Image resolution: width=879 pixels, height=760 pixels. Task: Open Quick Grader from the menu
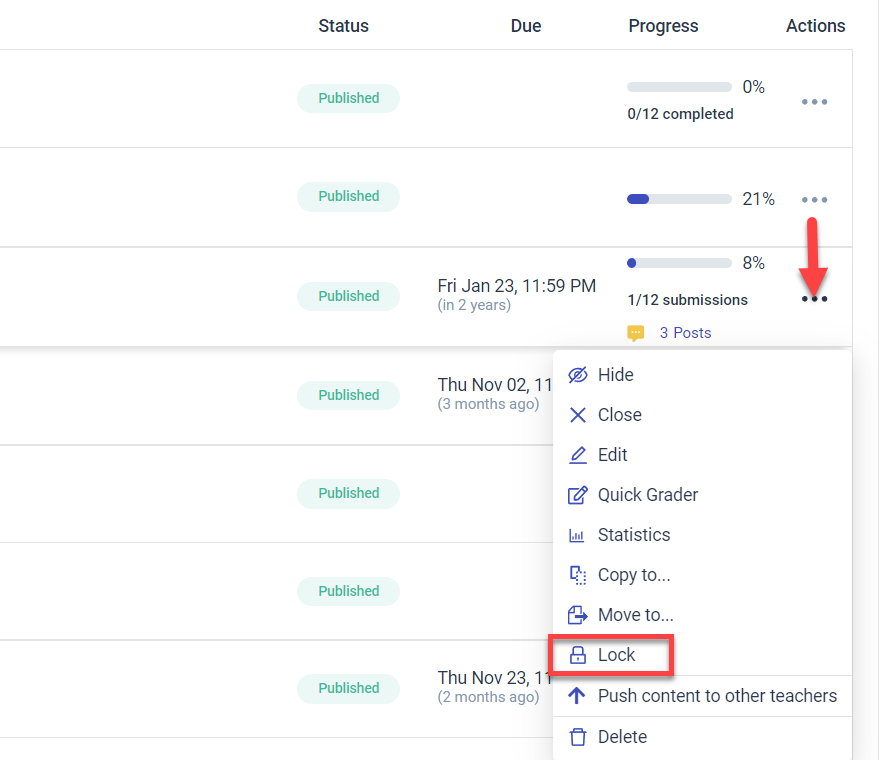702,495
